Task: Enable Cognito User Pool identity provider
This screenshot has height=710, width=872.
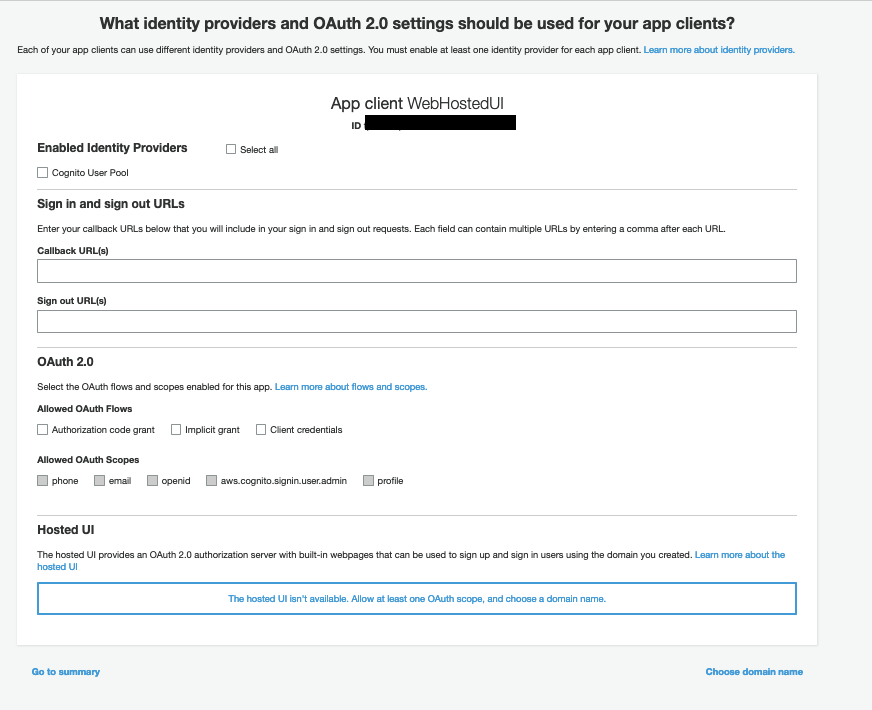Action: click(x=43, y=173)
